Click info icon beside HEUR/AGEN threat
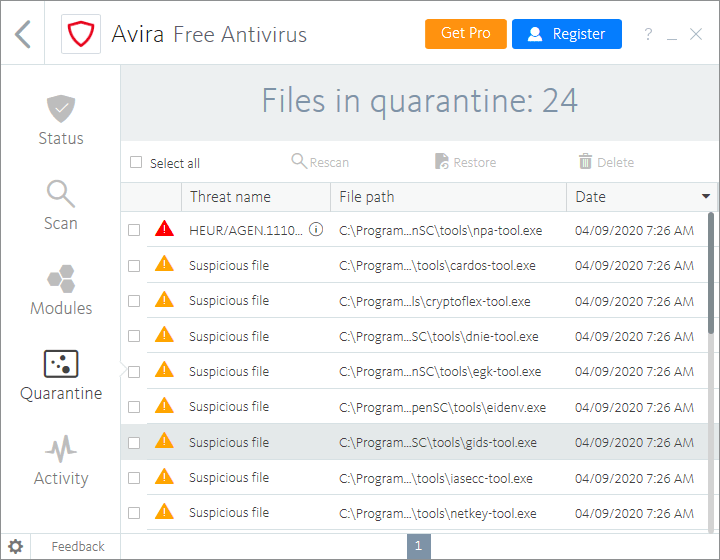Screen dimensions: 720x560 pos(316,230)
